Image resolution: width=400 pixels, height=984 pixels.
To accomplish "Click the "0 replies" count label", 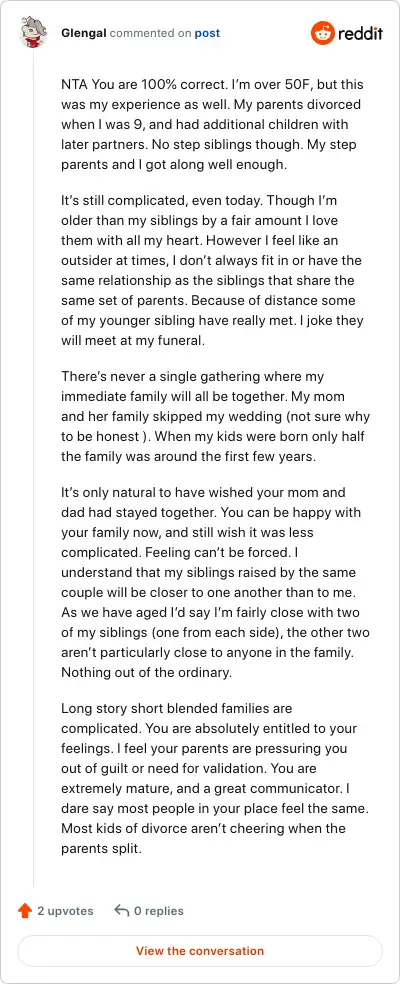I will (159, 911).
